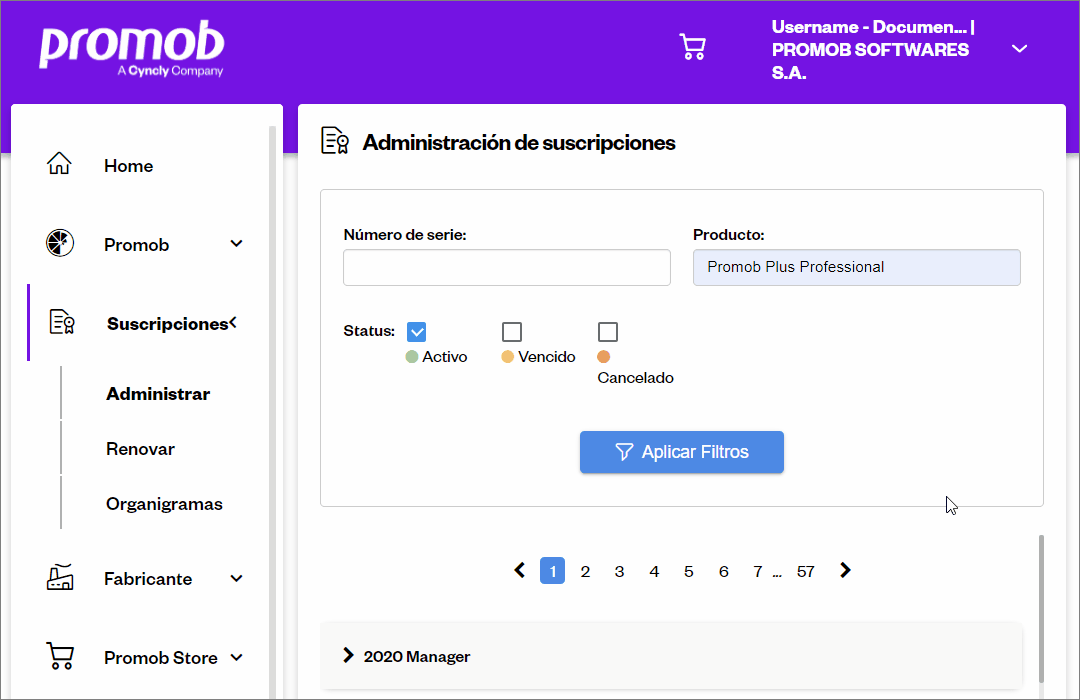Click the content area vertical scrollbar

pyautogui.click(x=1041, y=608)
